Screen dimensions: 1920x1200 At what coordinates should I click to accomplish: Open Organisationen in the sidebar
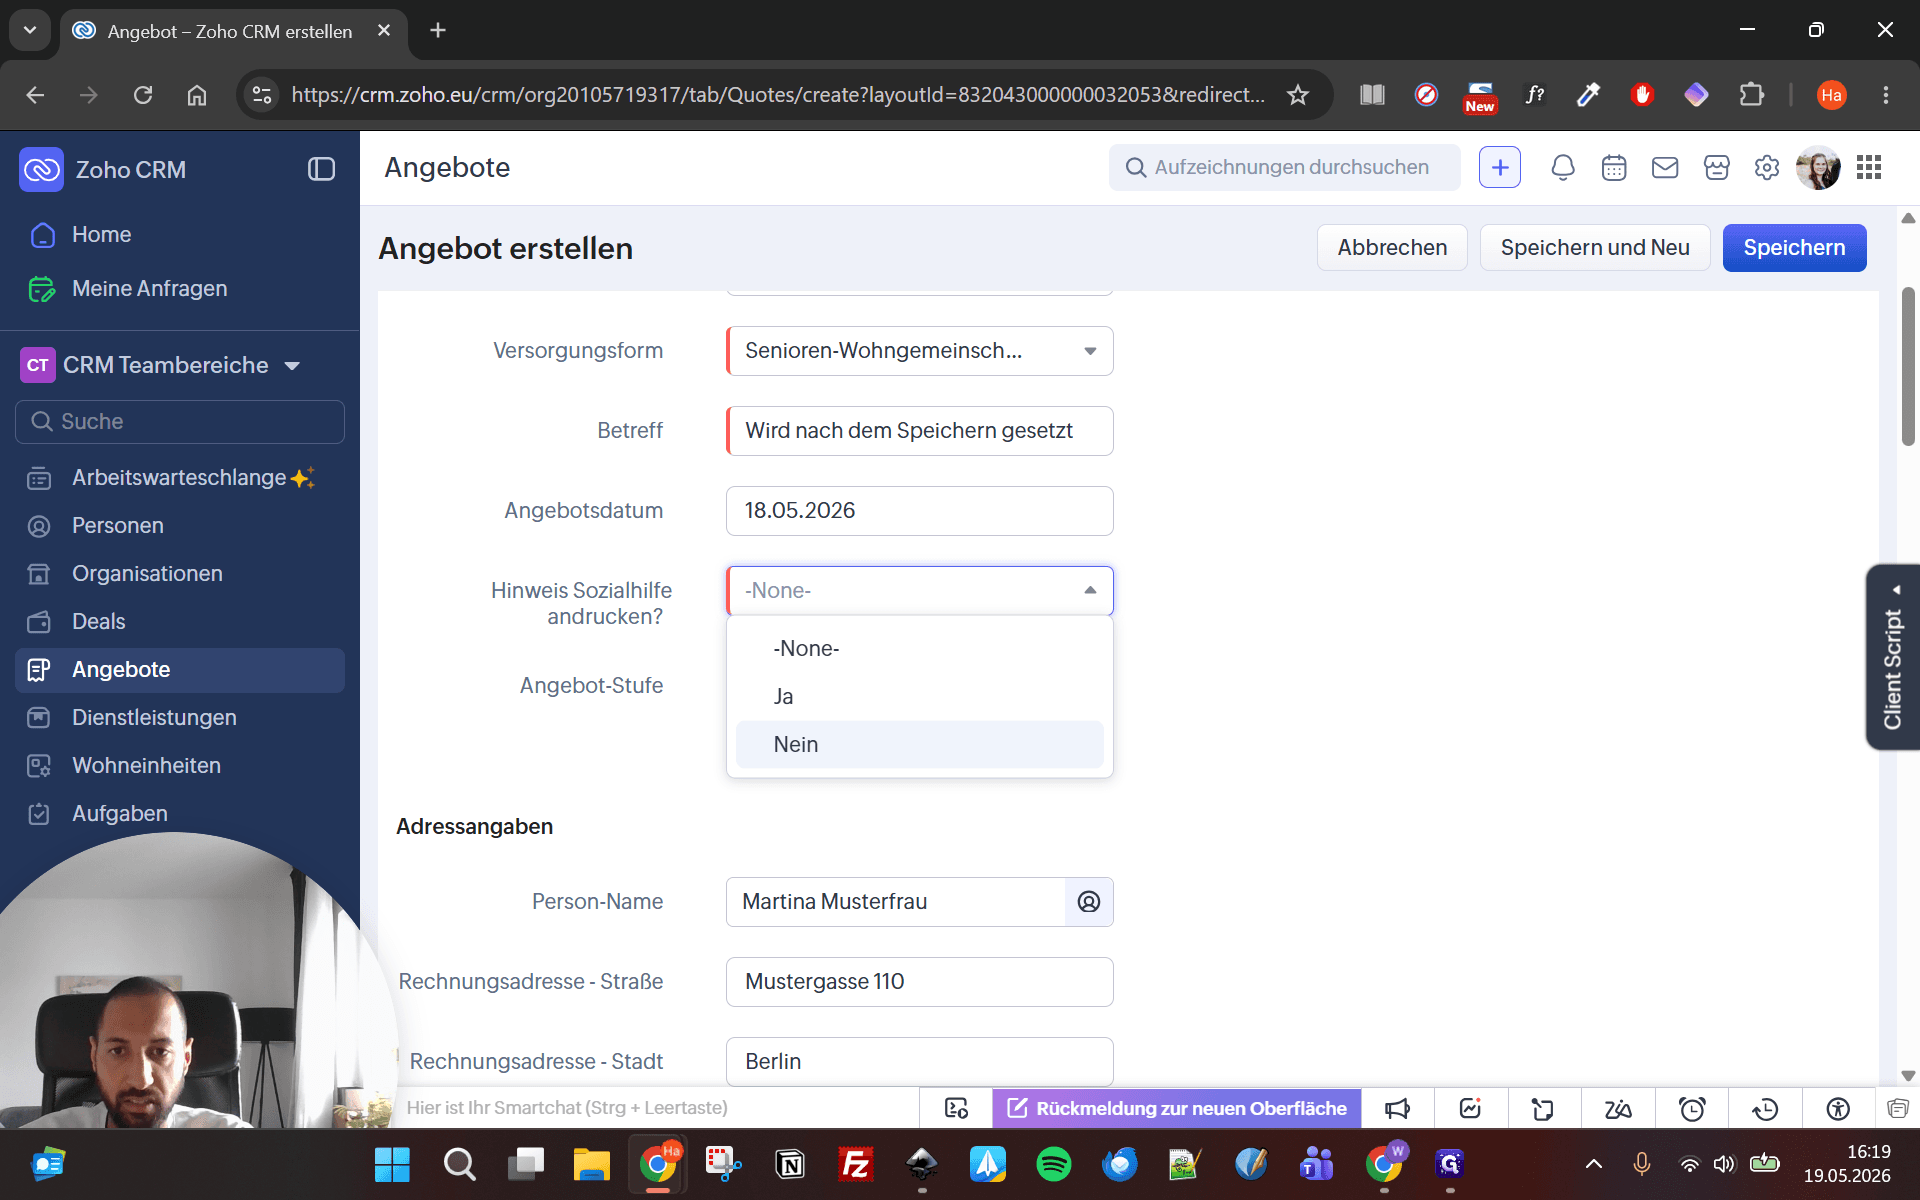pos(180,574)
